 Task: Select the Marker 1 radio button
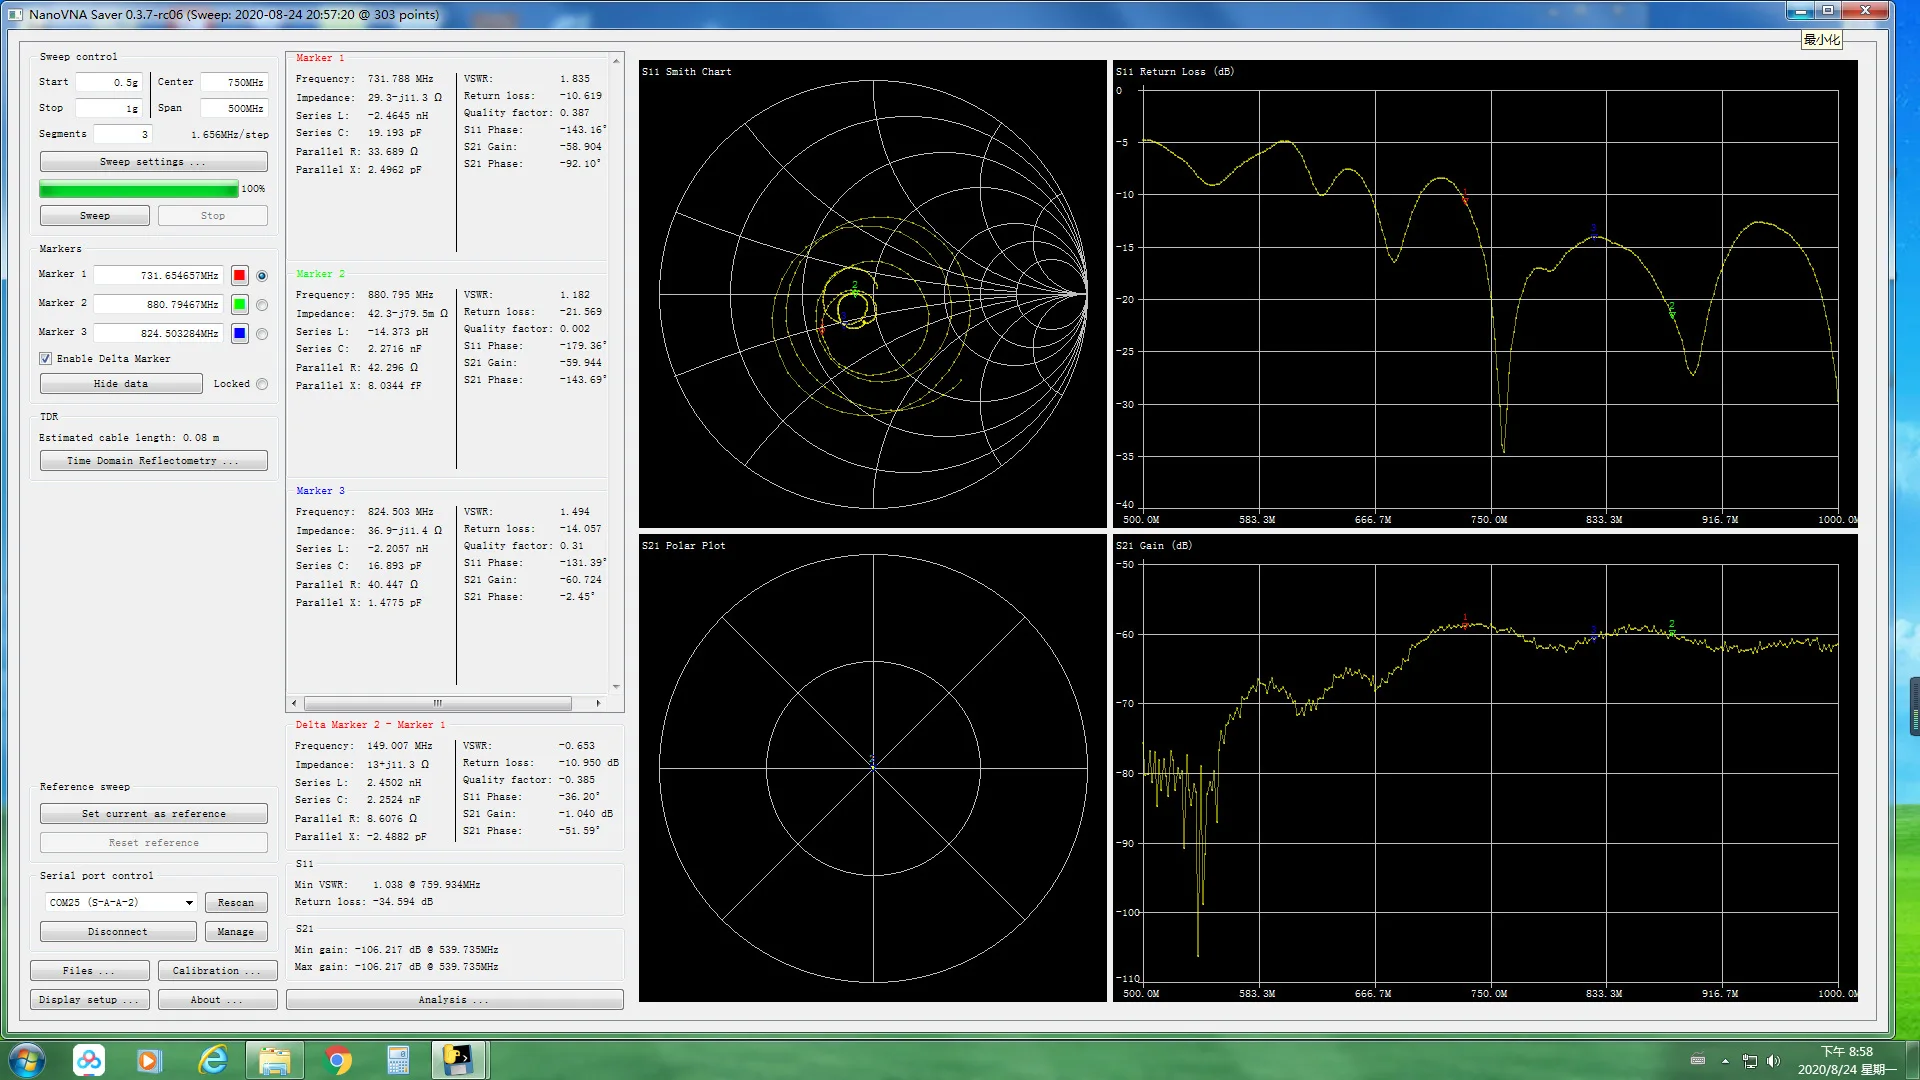coord(262,276)
